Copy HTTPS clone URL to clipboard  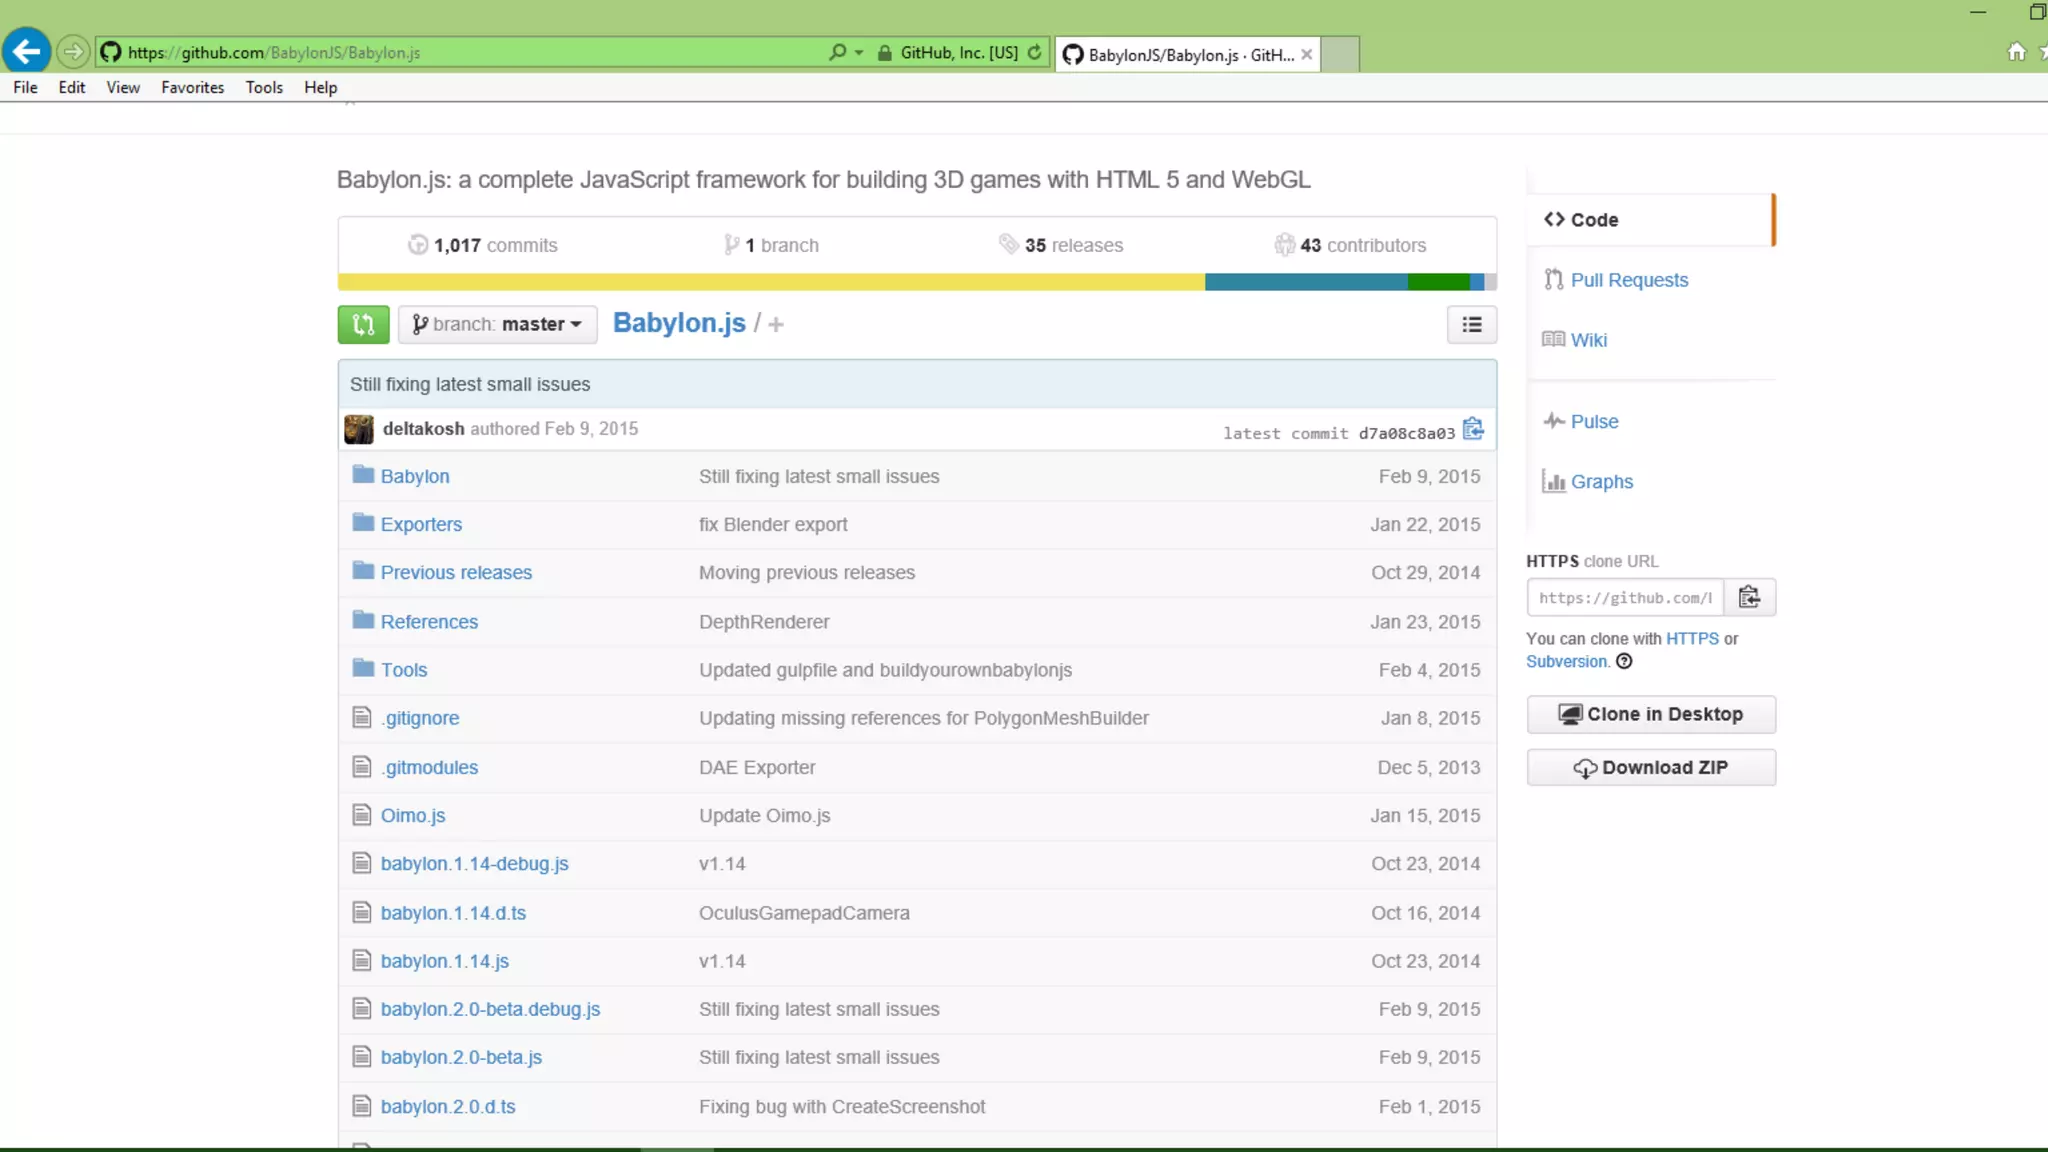(1749, 597)
